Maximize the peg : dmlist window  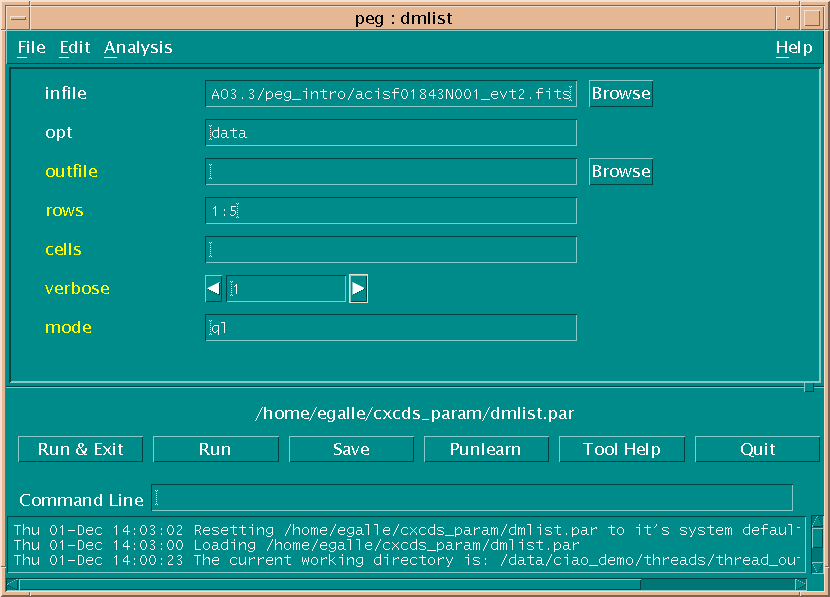coord(812,18)
